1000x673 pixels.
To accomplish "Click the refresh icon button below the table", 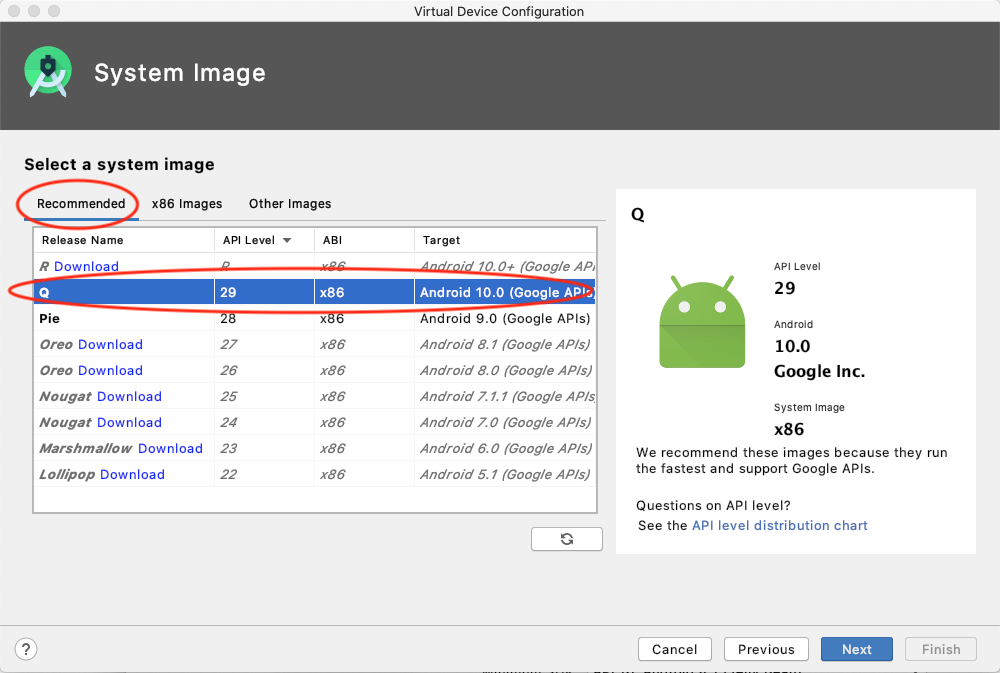I will [567, 539].
